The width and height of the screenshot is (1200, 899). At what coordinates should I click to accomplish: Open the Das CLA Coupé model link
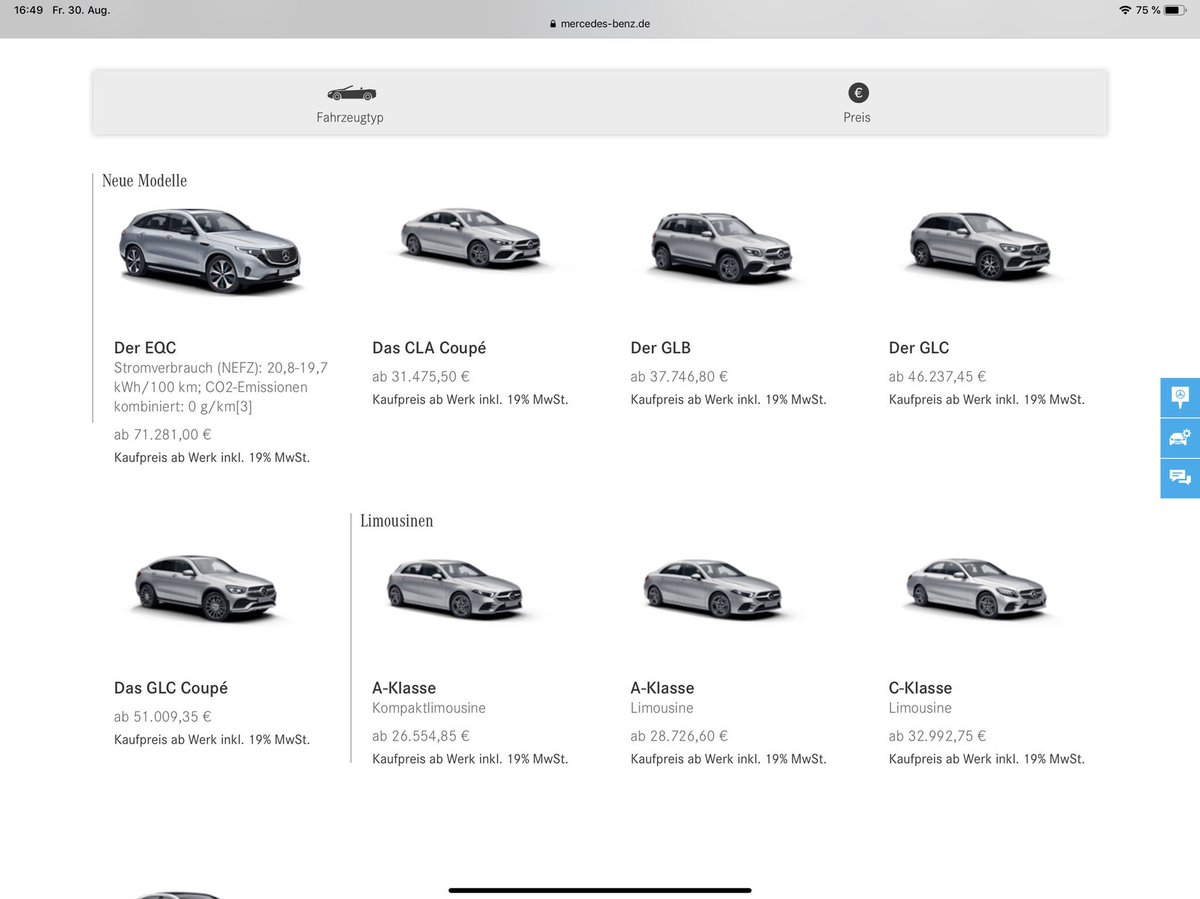click(x=429, y=348)
